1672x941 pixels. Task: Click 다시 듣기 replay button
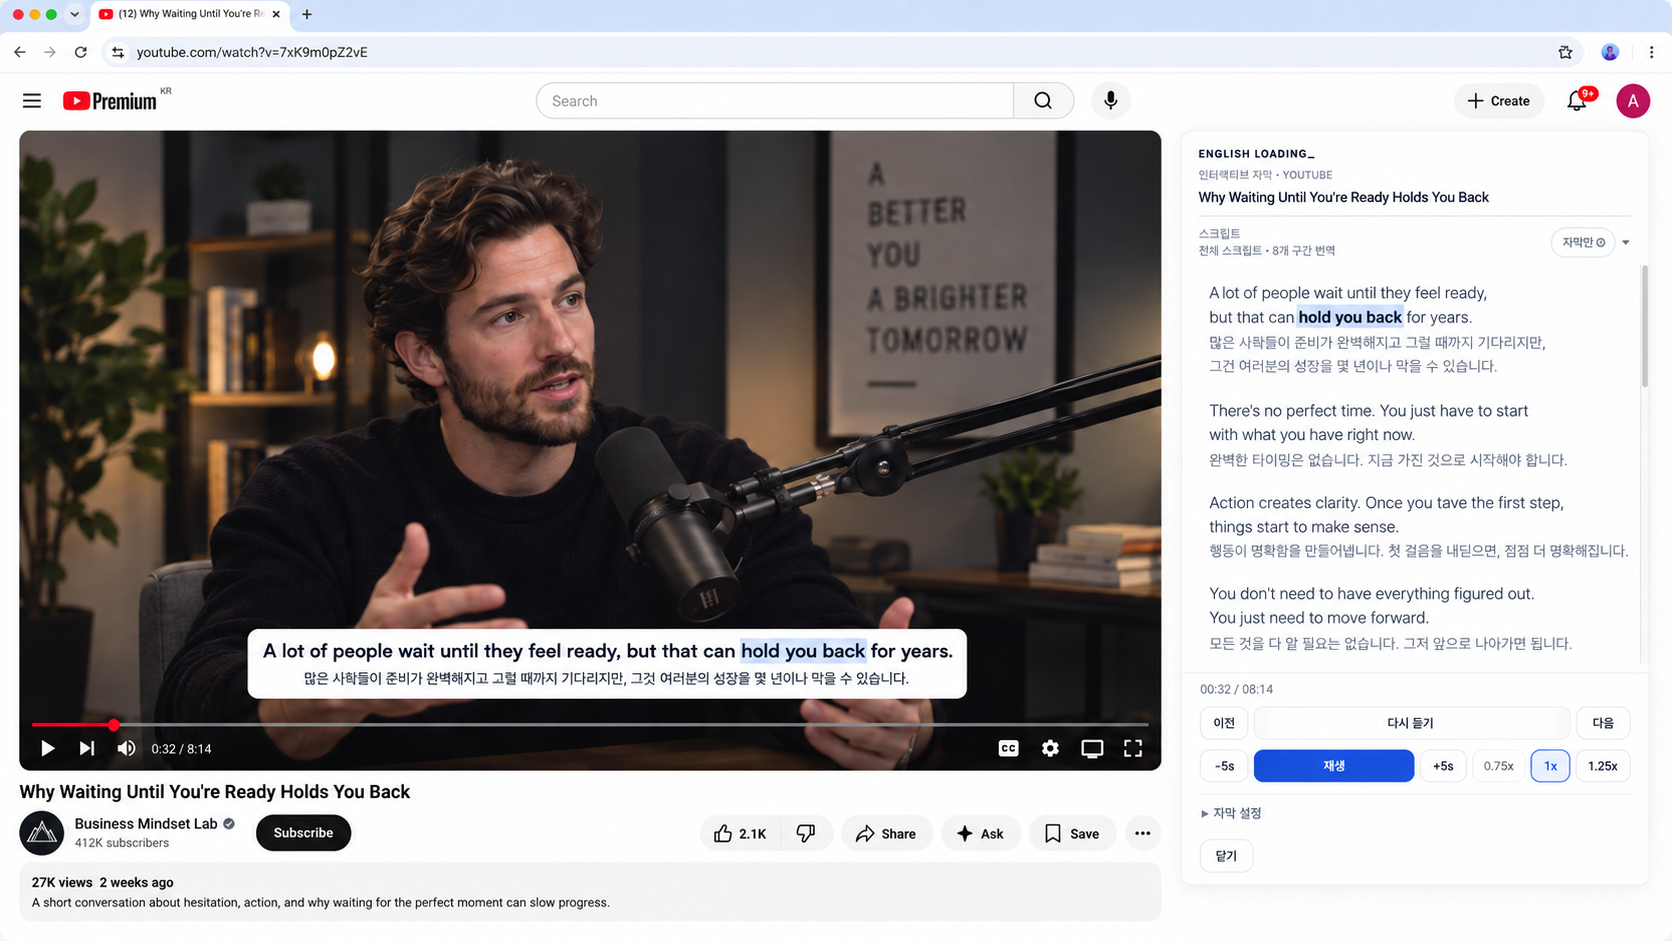click(x=1410, y=723)
